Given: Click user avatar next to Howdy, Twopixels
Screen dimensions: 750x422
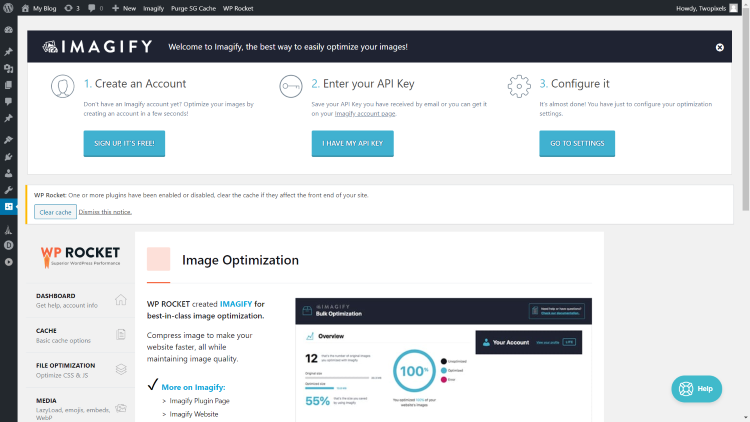Looking at the screenshot, I should tap(733, 8).
